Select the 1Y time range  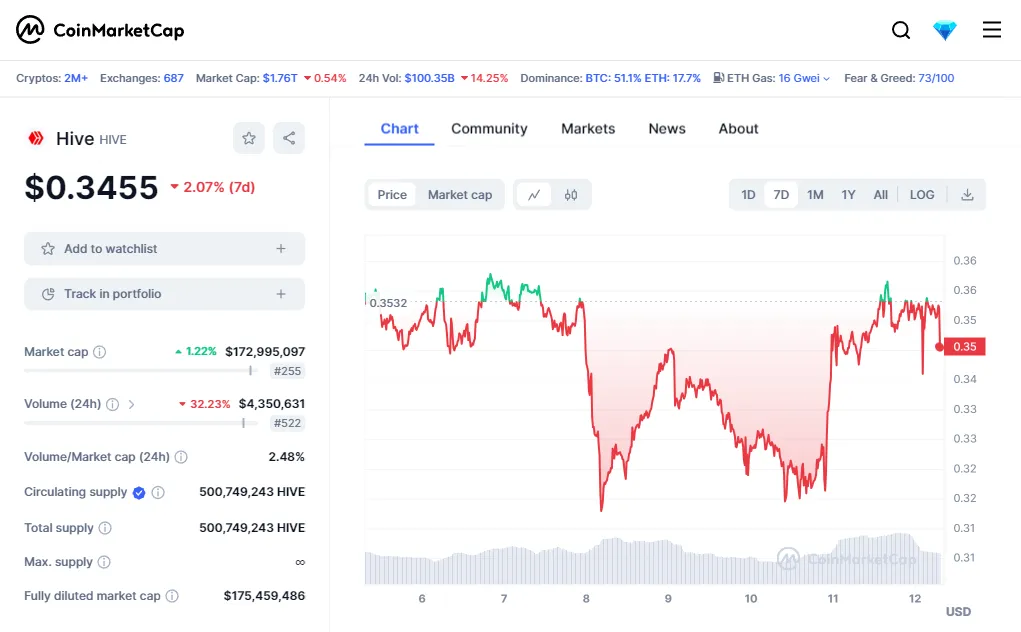pos(848,195)
